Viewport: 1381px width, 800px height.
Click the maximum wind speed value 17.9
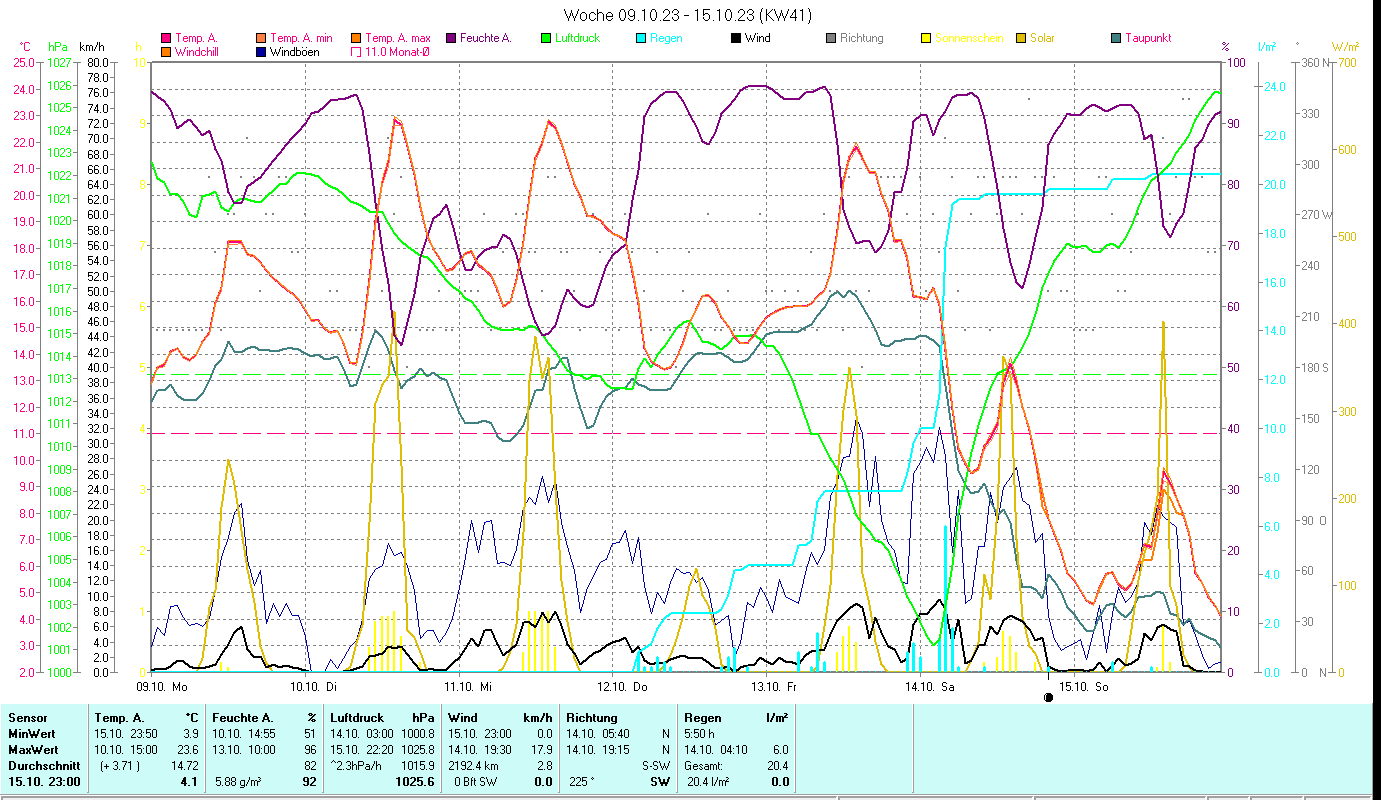click(541, 749)
